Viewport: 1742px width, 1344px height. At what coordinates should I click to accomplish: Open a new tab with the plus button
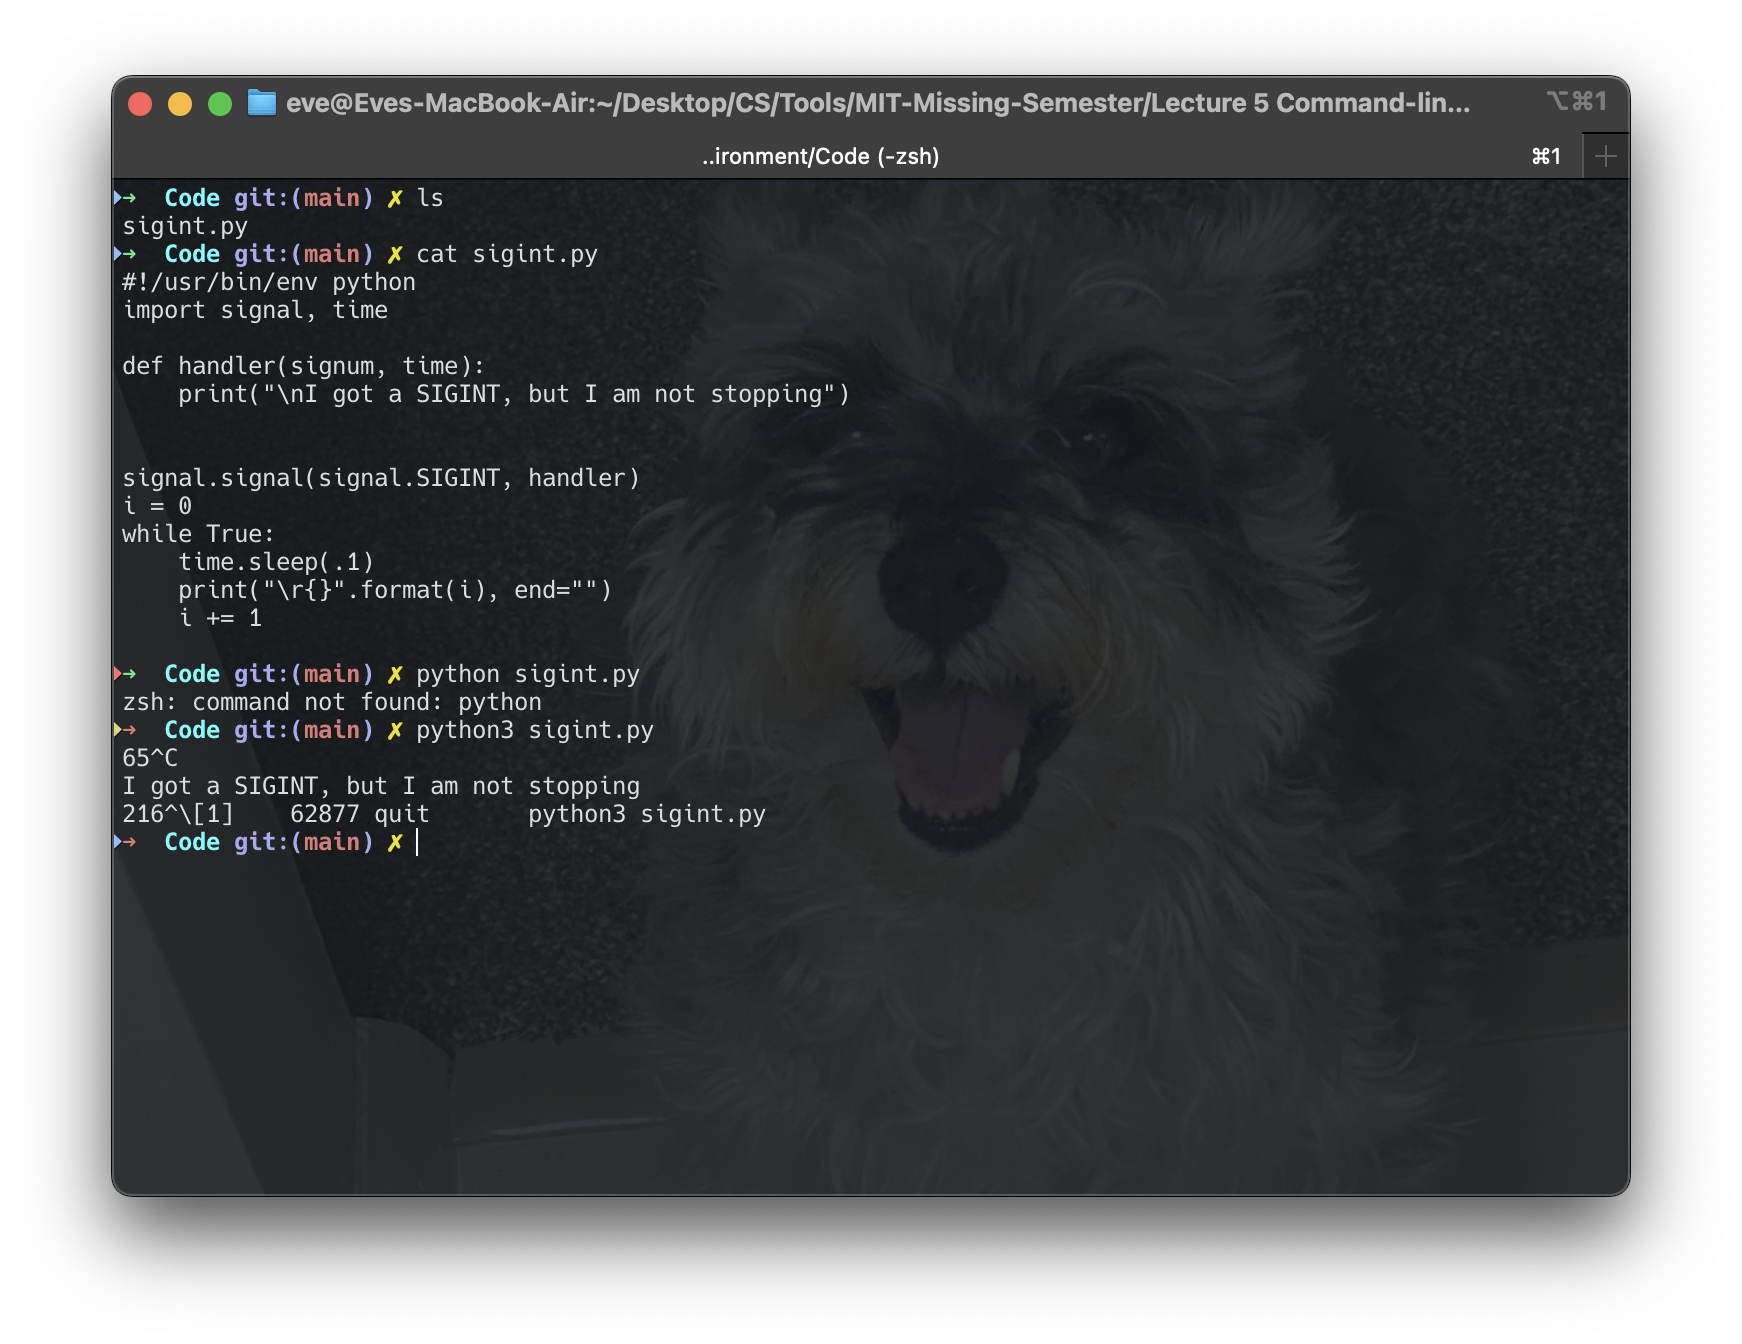[x=1605, y=155]
